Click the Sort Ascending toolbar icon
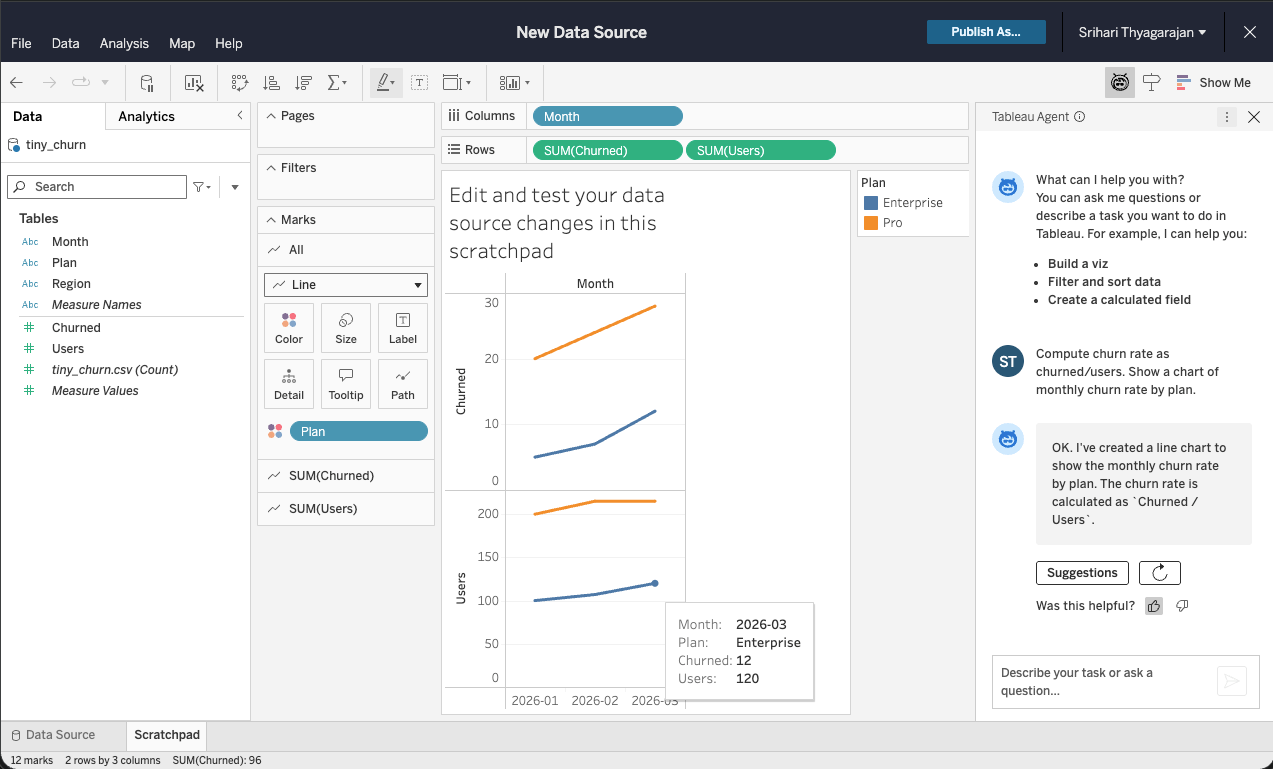1273x769 pixels. [x=271, y=83]
